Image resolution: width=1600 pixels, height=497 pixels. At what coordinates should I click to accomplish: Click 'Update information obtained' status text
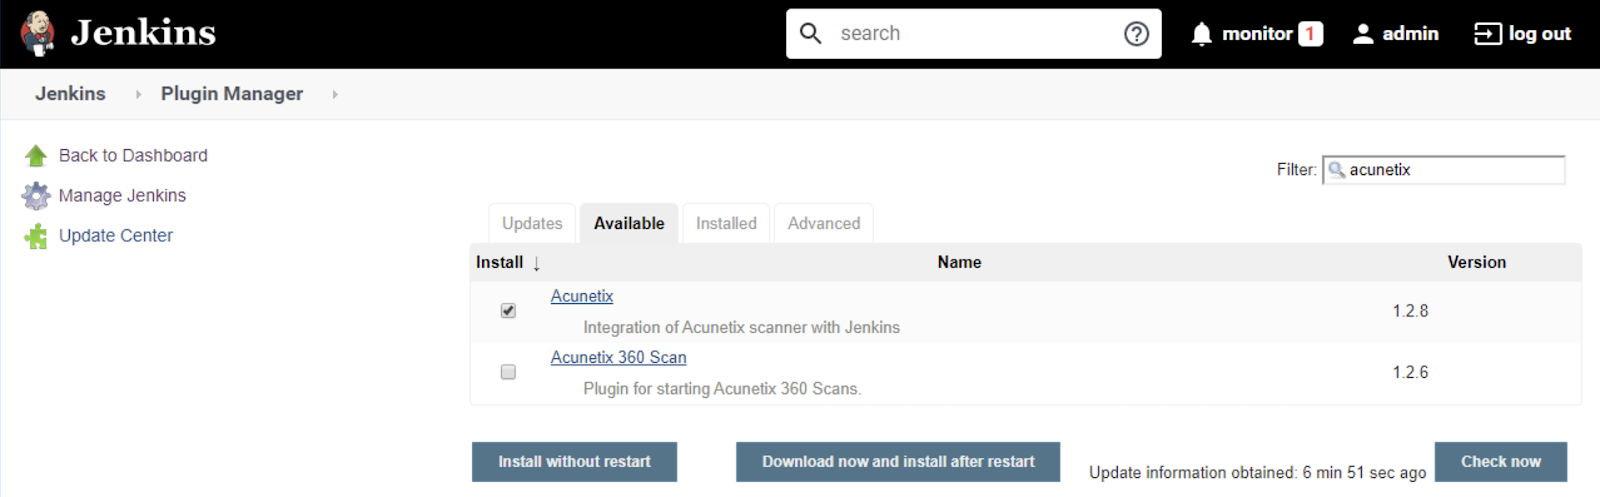[1257, 472]
